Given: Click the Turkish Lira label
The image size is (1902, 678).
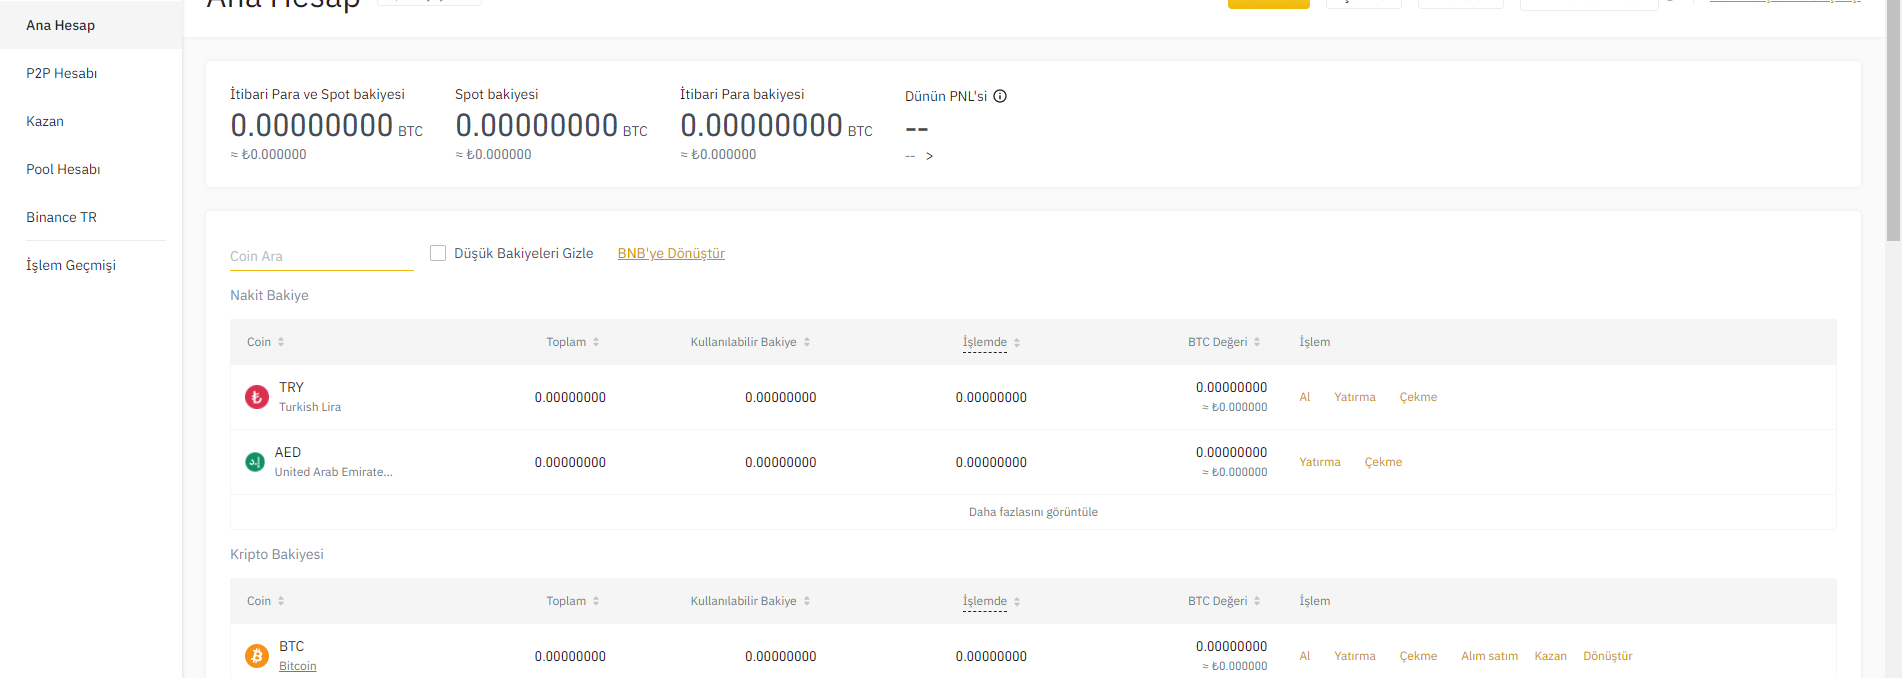Looking at the screenshot, I should tap(310, 407).
